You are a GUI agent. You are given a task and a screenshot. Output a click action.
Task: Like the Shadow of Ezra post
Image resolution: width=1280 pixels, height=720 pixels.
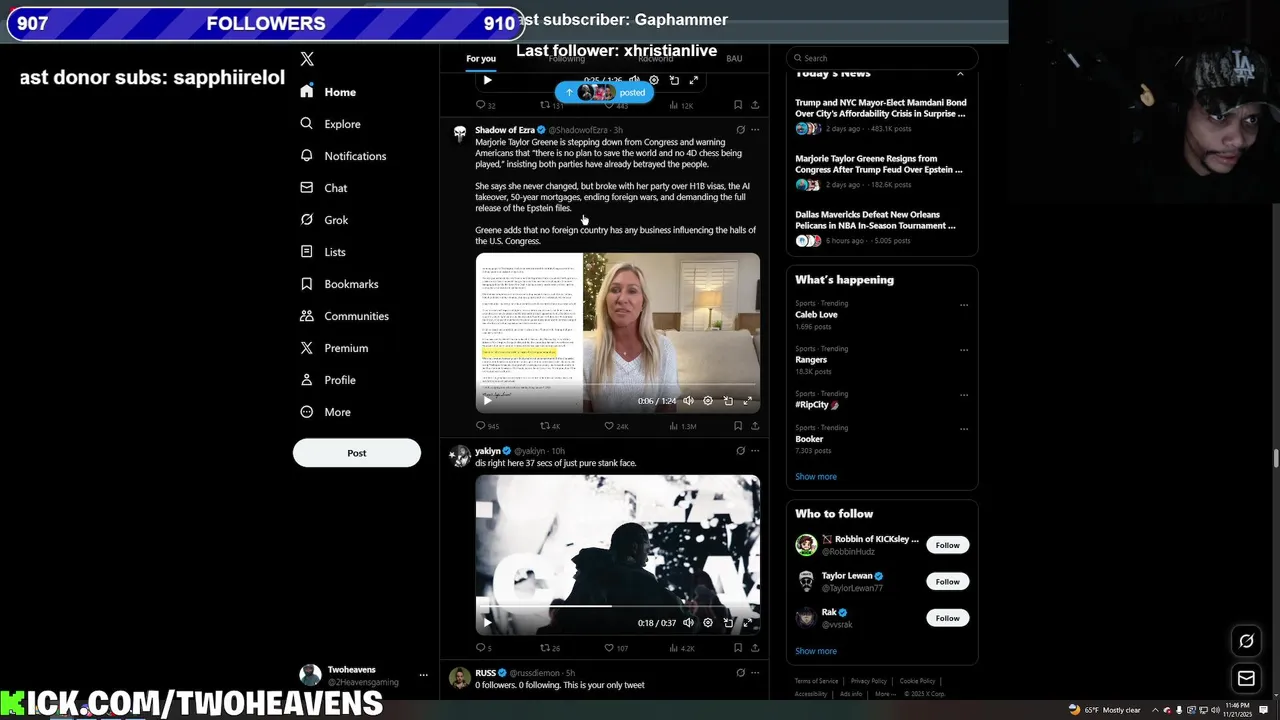(x=616, y=426)
